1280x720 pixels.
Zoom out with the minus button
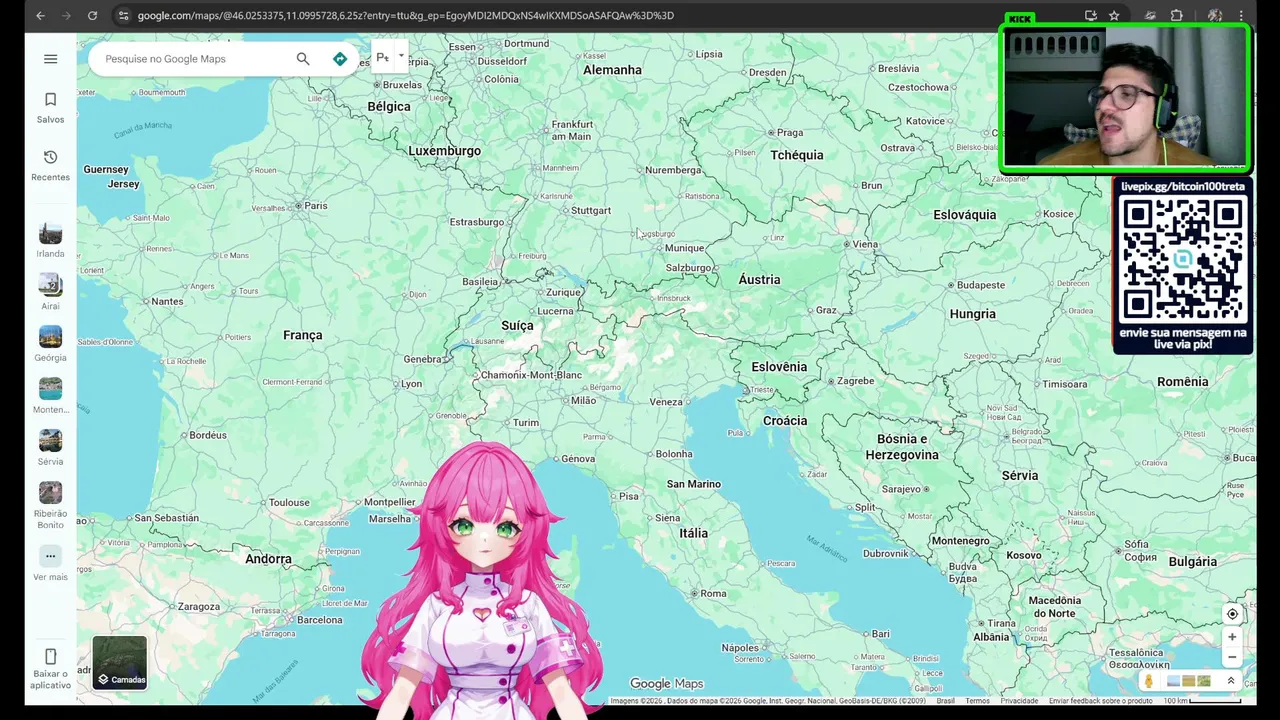point(1232,657)
